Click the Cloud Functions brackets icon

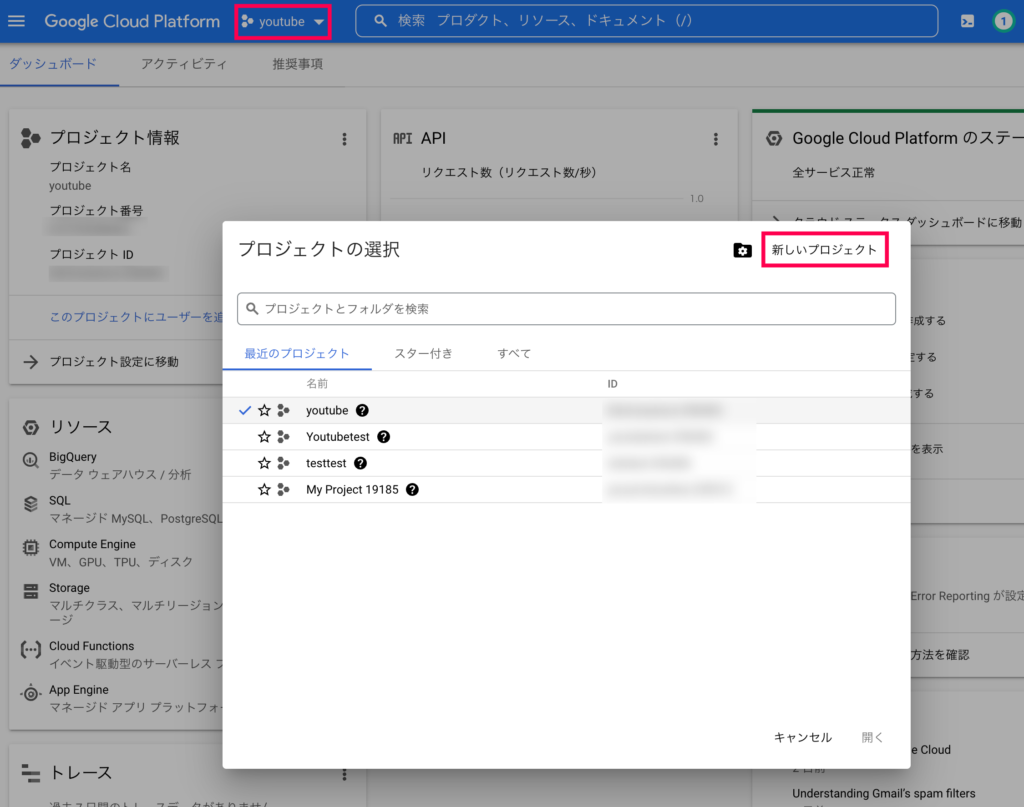(x=31, y=650)
